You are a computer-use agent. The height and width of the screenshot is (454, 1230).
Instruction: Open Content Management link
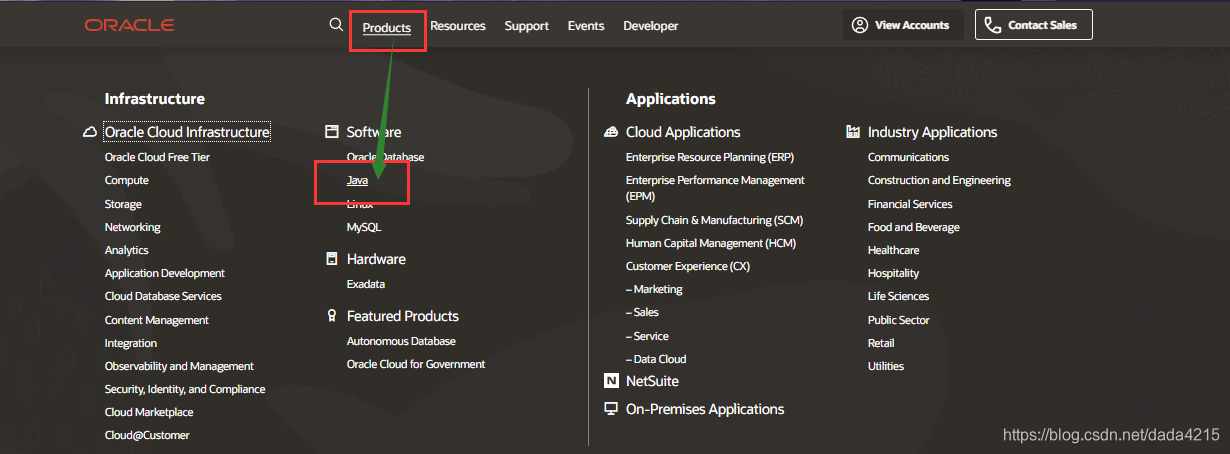pyautogui.click(x=157, y=320)
